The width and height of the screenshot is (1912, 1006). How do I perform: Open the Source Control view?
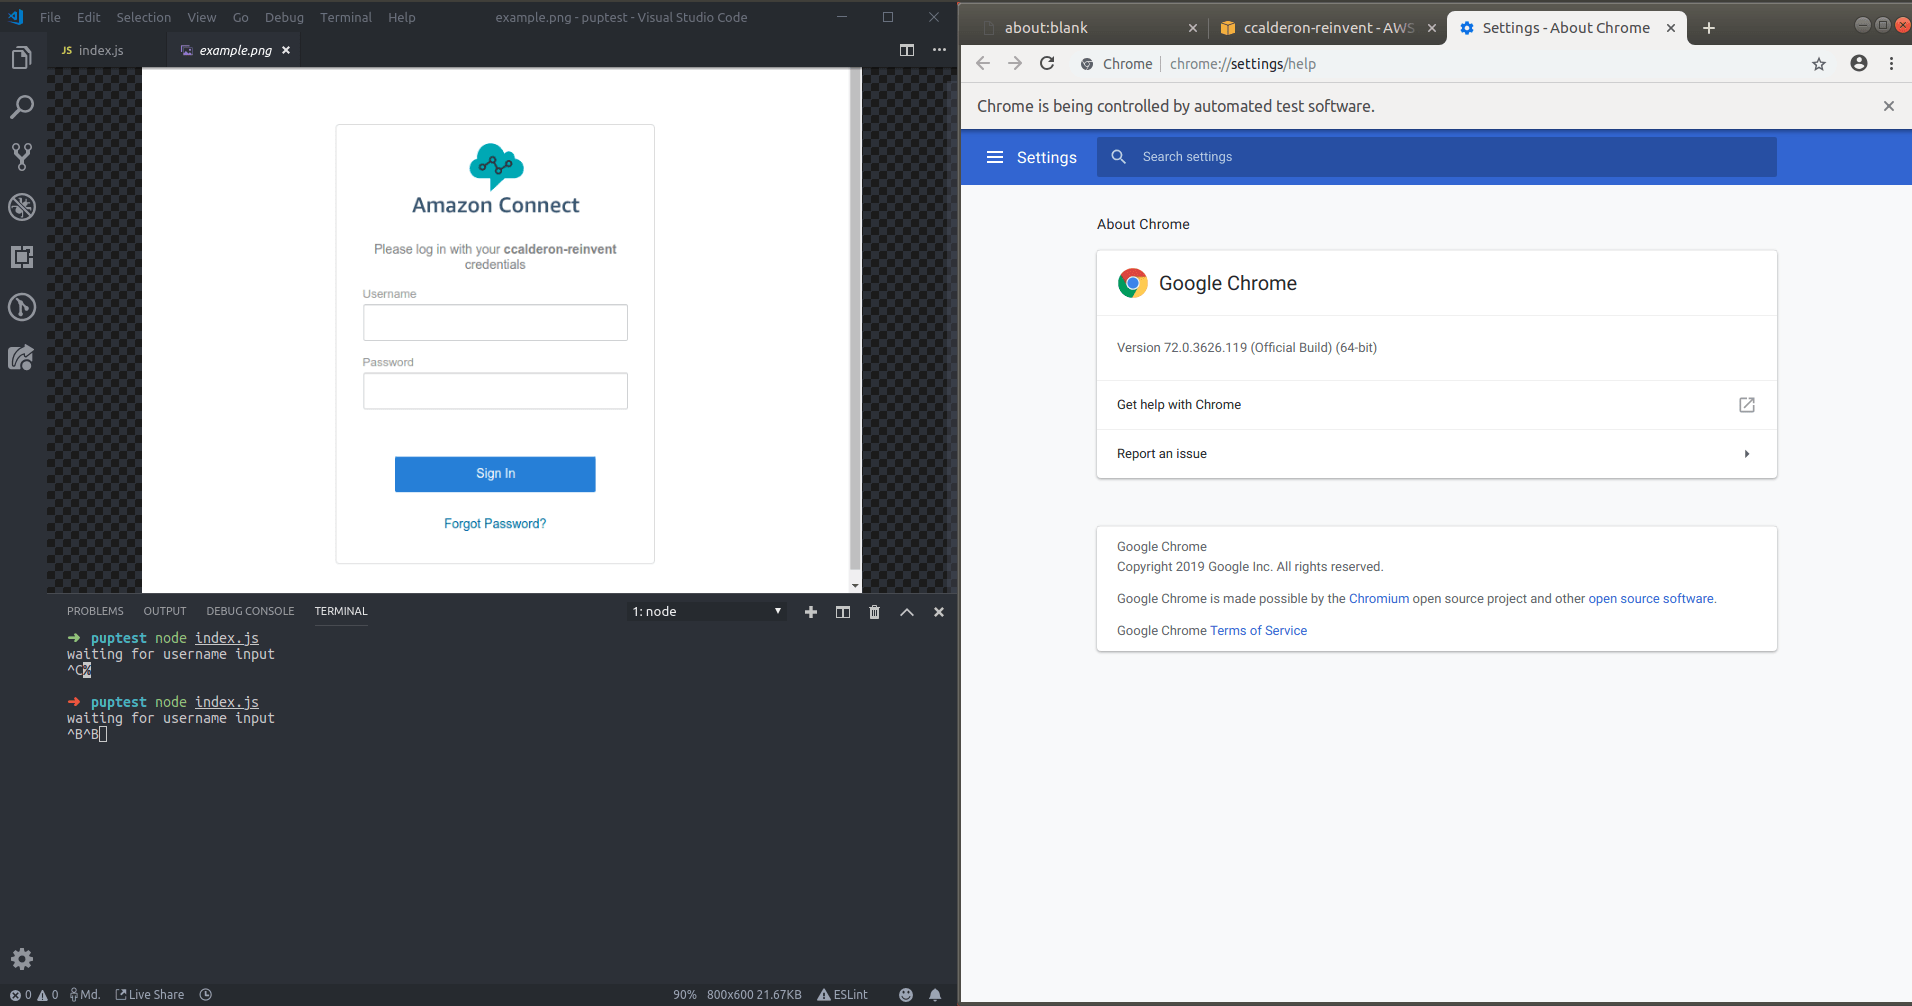[x=21, y=157]
